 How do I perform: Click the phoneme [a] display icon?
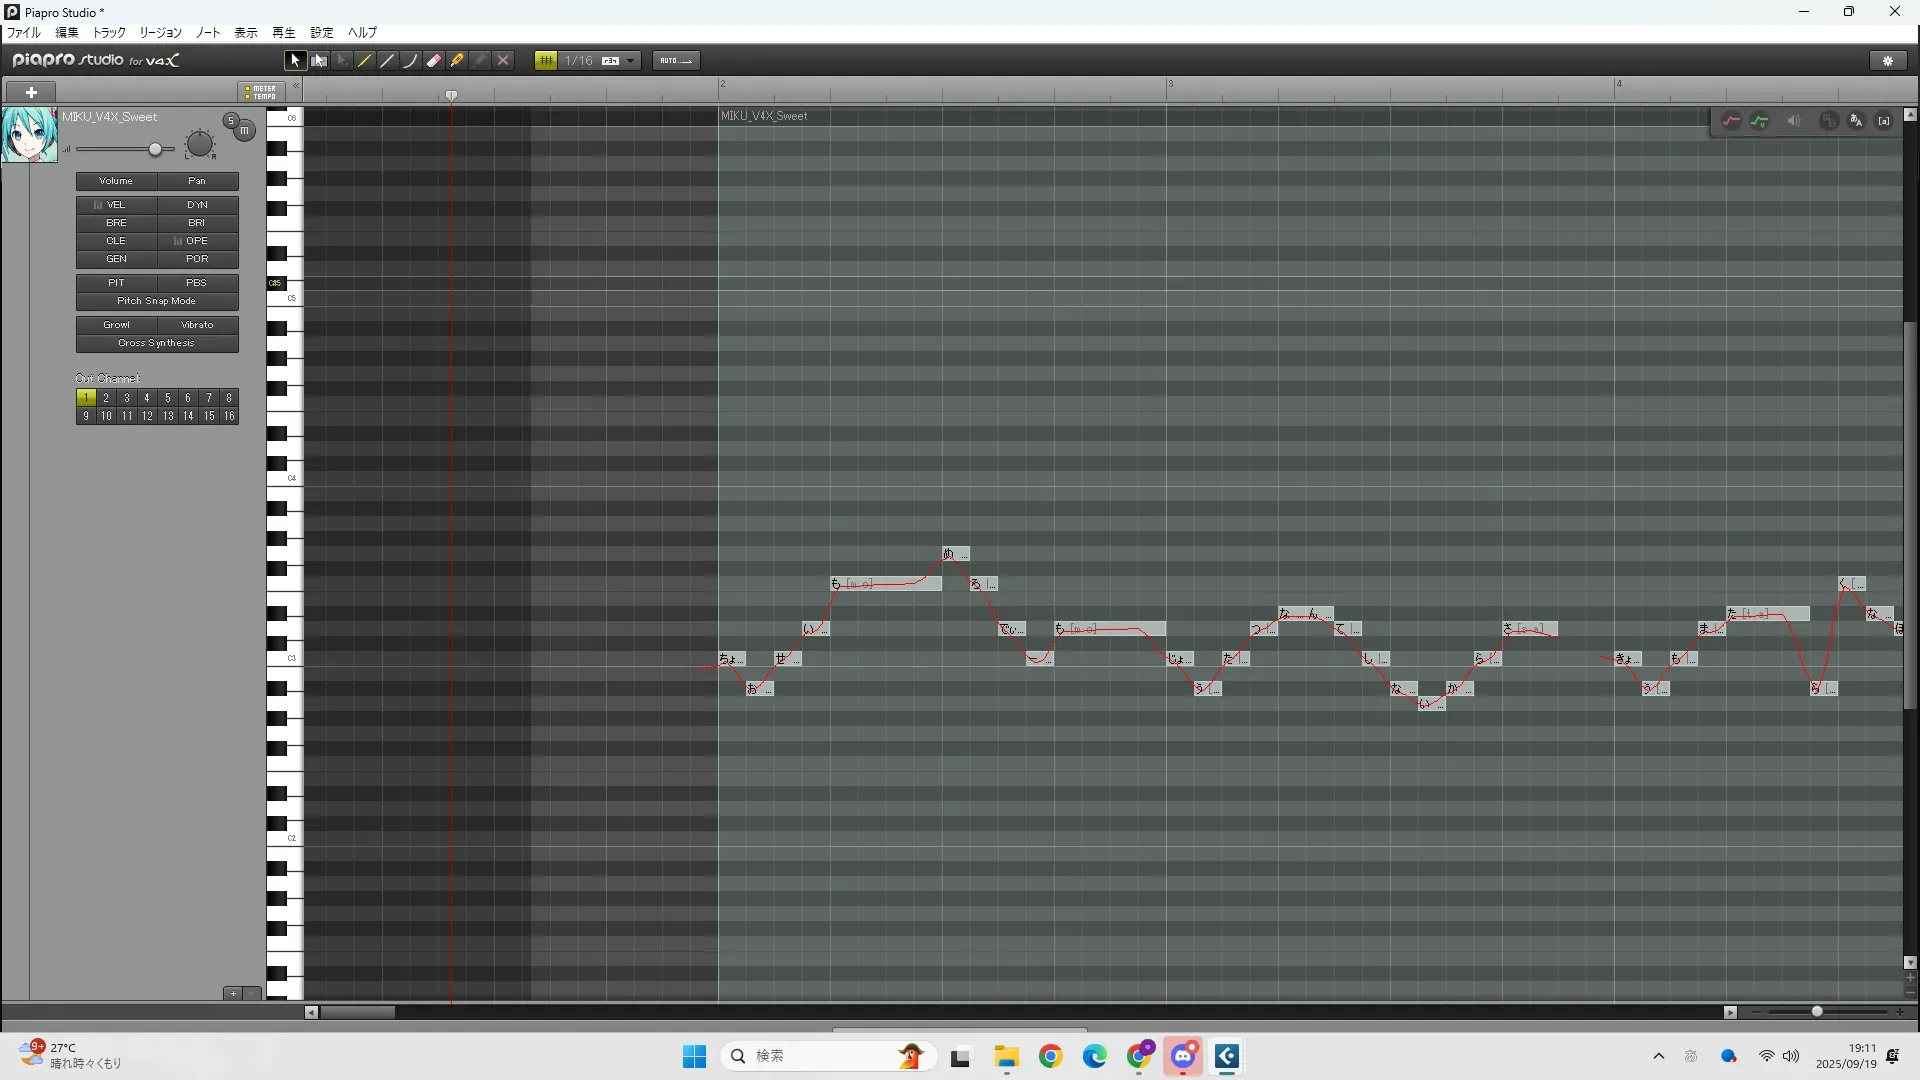(x=1884, y=121)
